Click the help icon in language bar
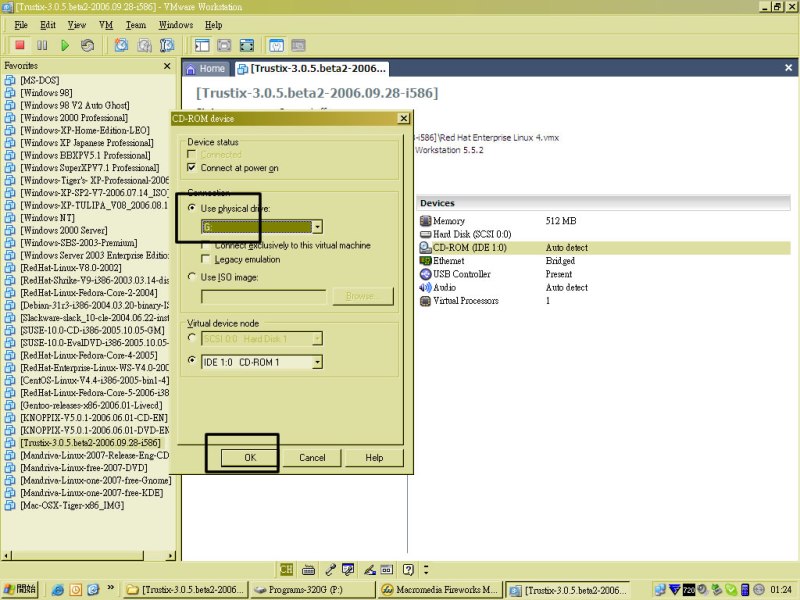 tap(408, 569)
